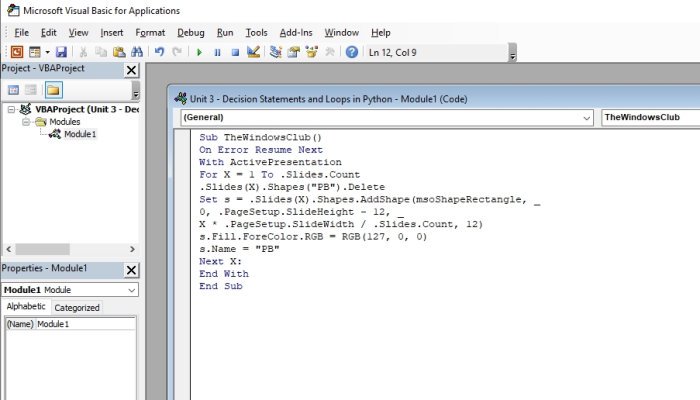Open the View menu
The height and width of the screenshot is (400, 700).
(x=79, y=33)
